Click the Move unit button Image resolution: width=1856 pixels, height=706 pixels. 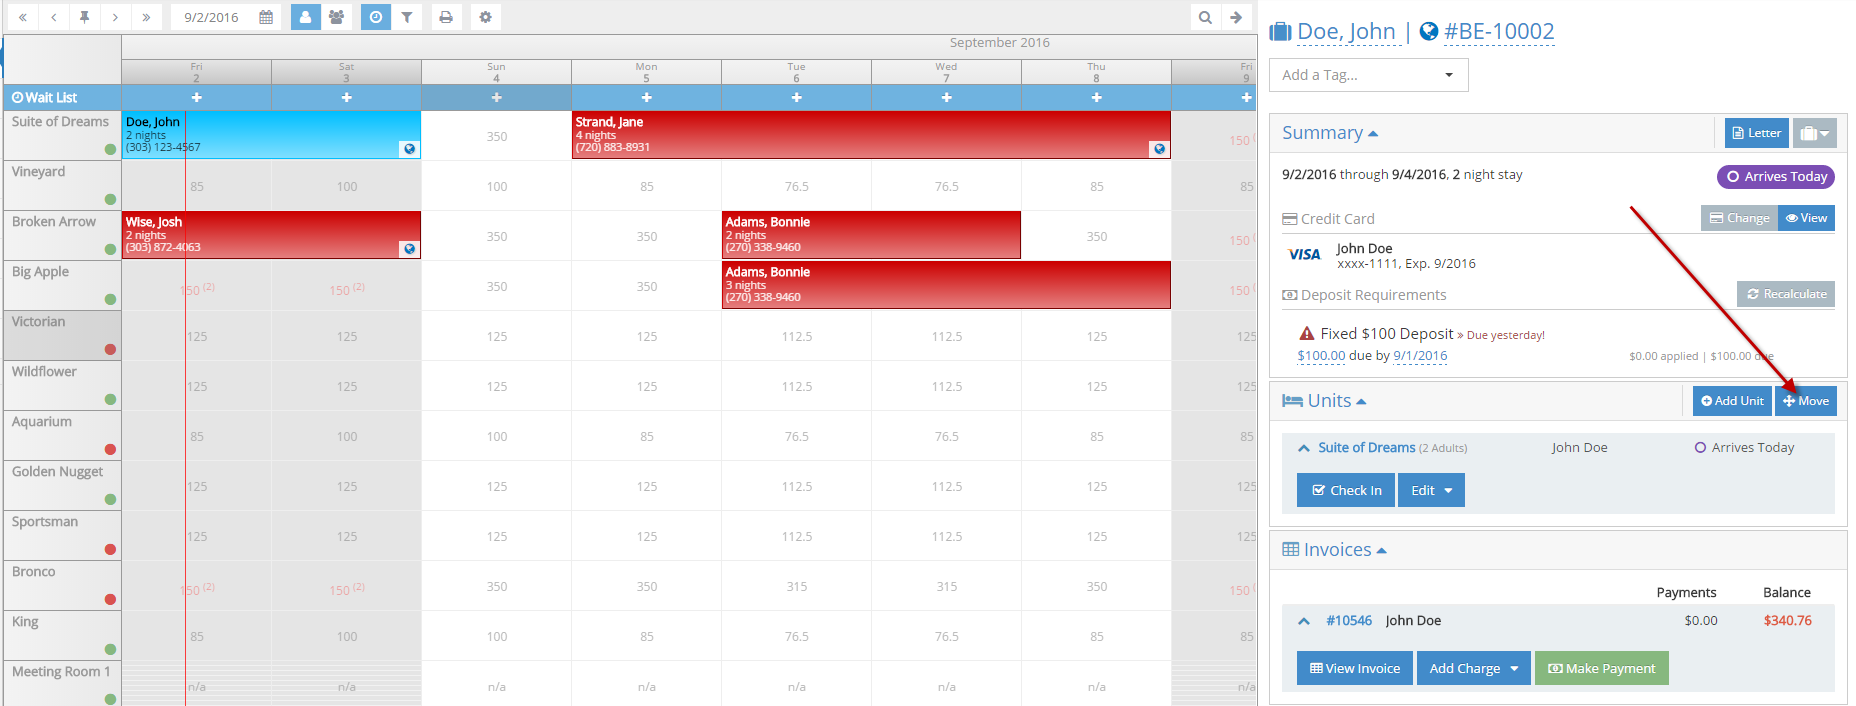1805,401
